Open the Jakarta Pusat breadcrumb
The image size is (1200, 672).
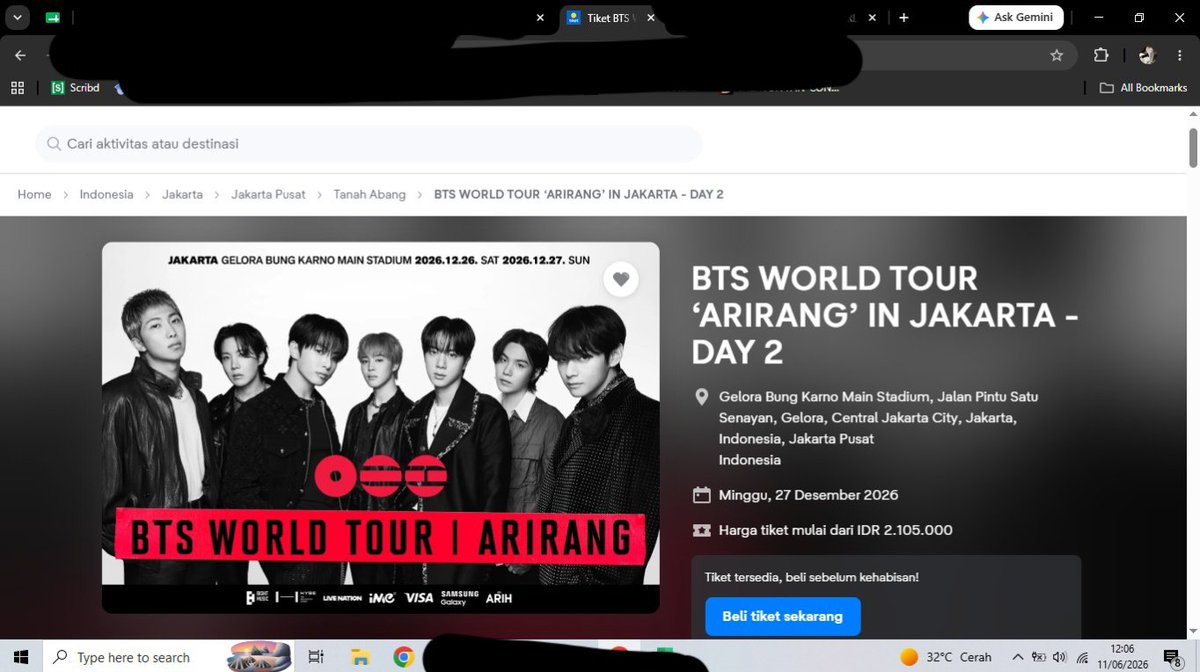(268, 194)
